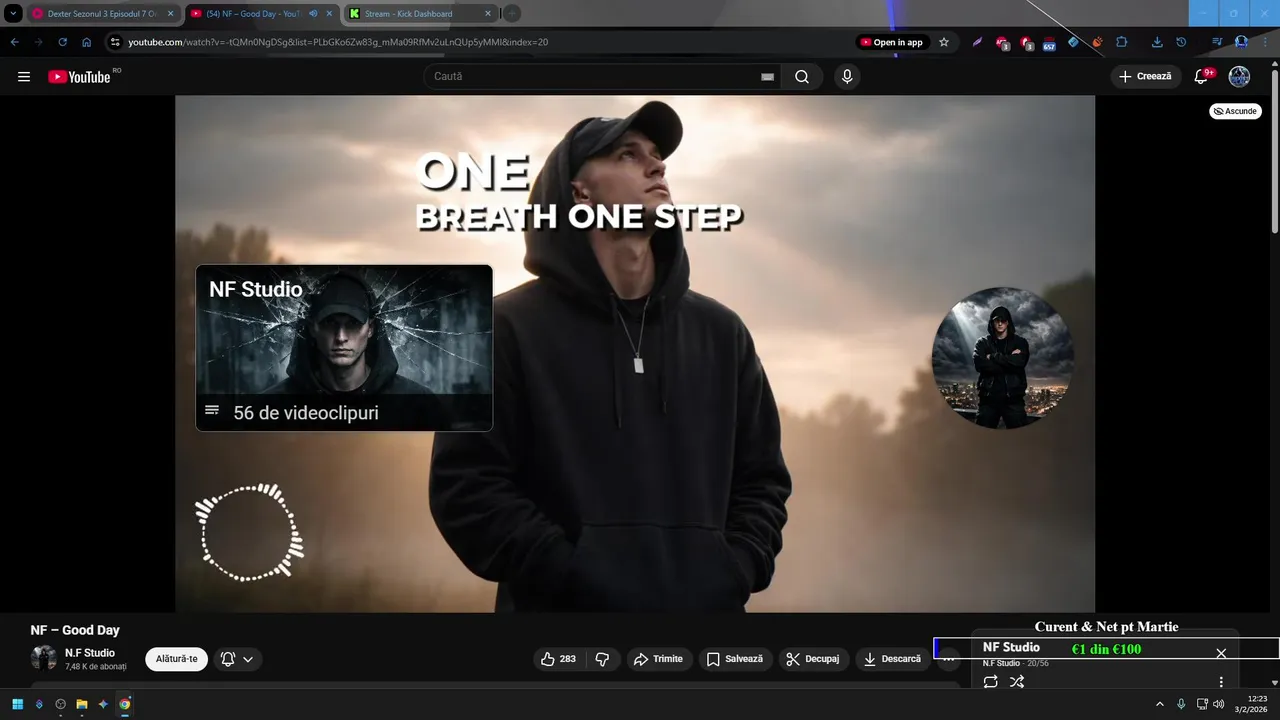Open the YouTube account avatar menu
The height and width of the screenshot is (720, 1280).
click(x=1239, y=77)
